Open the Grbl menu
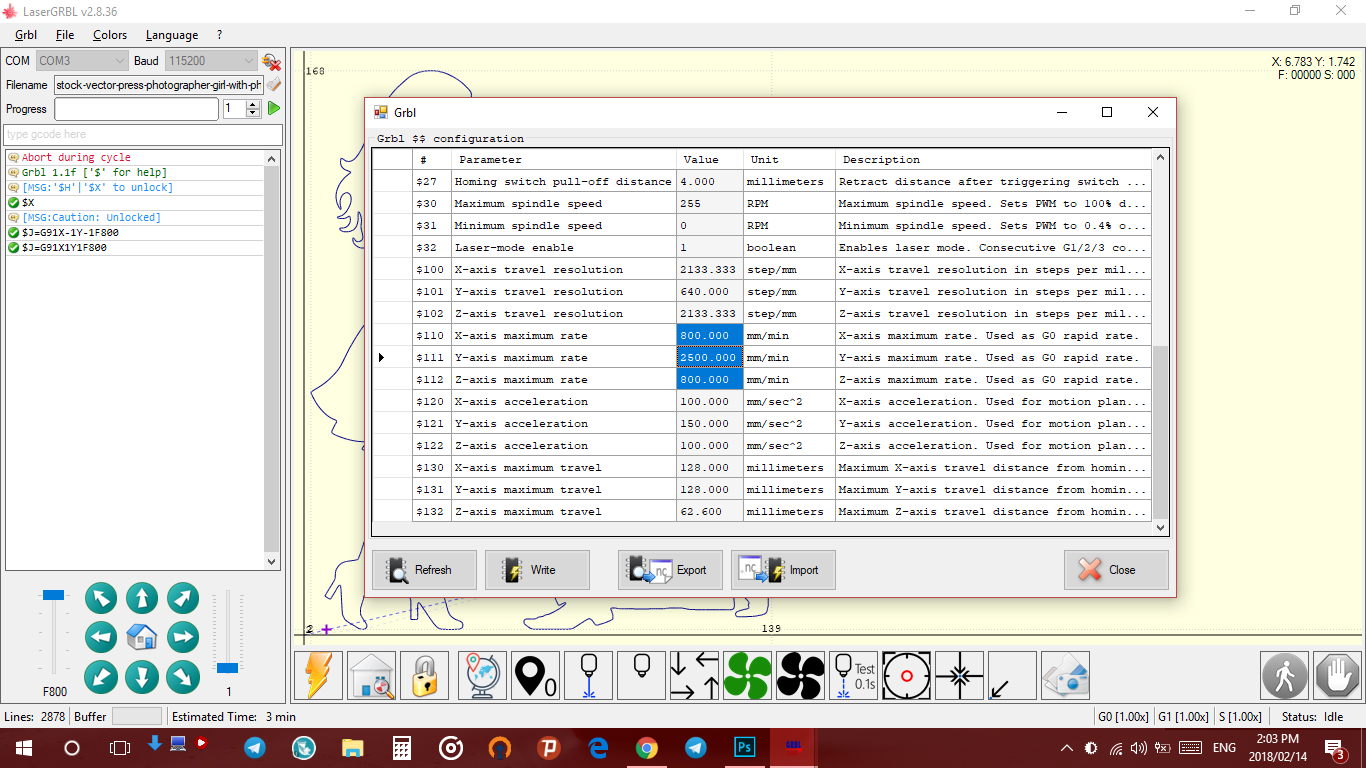Screen dimensions: 1366x768 click(26, 35)
